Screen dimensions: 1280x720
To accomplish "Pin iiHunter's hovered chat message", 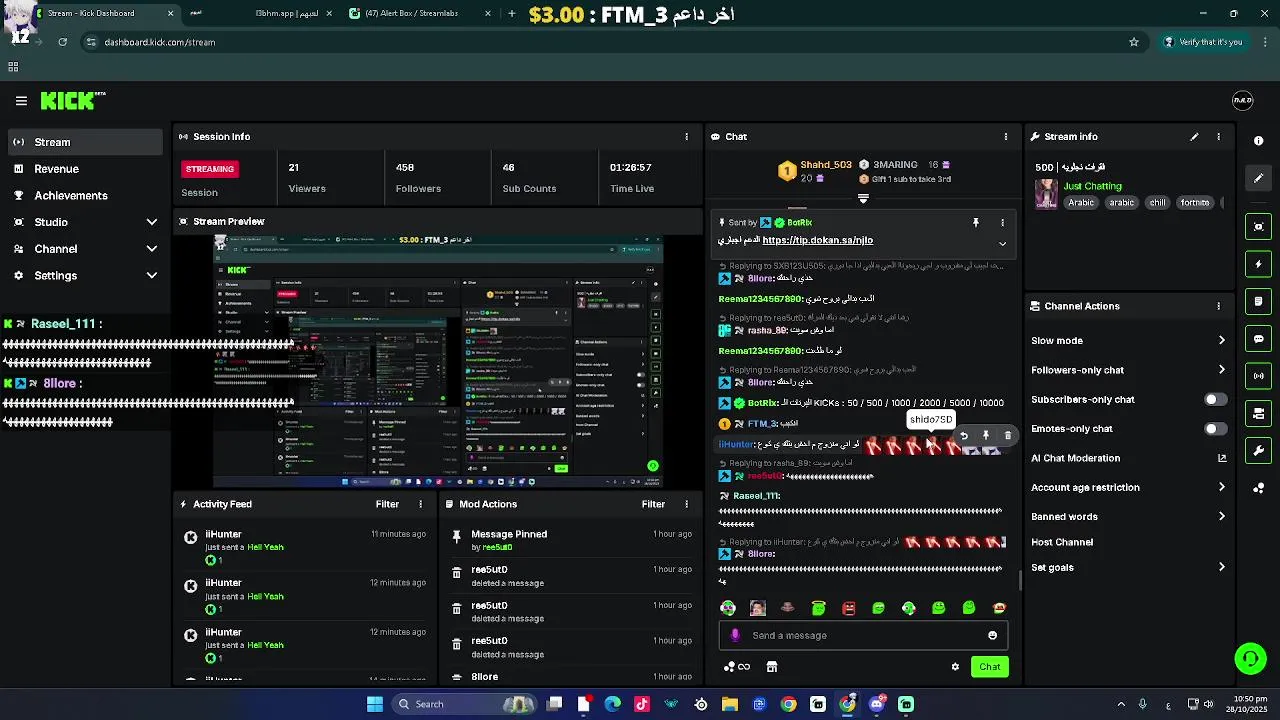I will [x=986, y=436].
